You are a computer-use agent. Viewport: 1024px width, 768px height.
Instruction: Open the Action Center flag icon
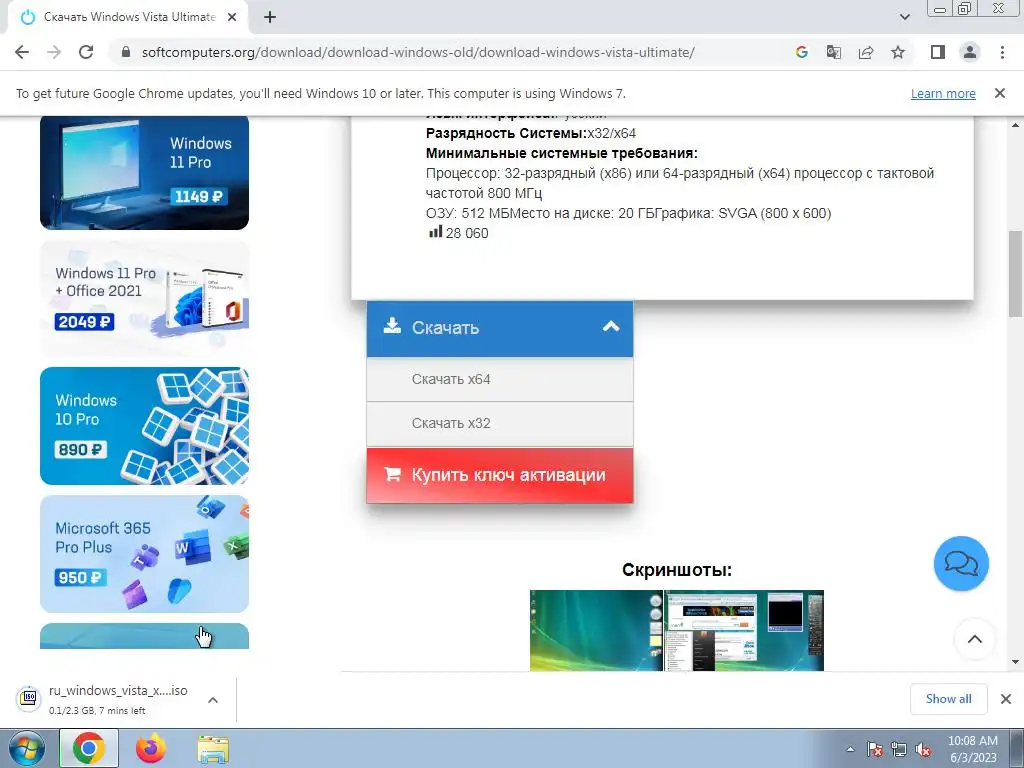875,749
